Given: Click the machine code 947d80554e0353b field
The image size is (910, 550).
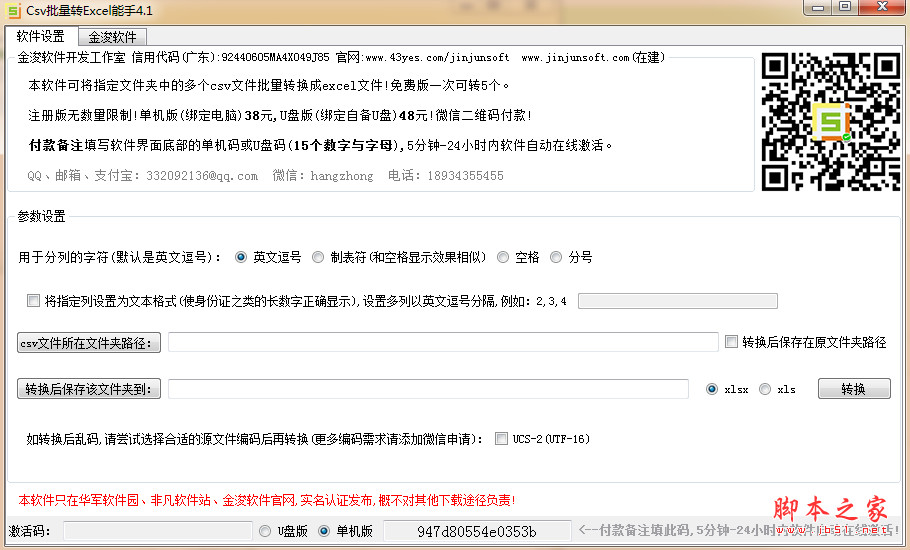Looking at the screenshot, I should (477, 531).
